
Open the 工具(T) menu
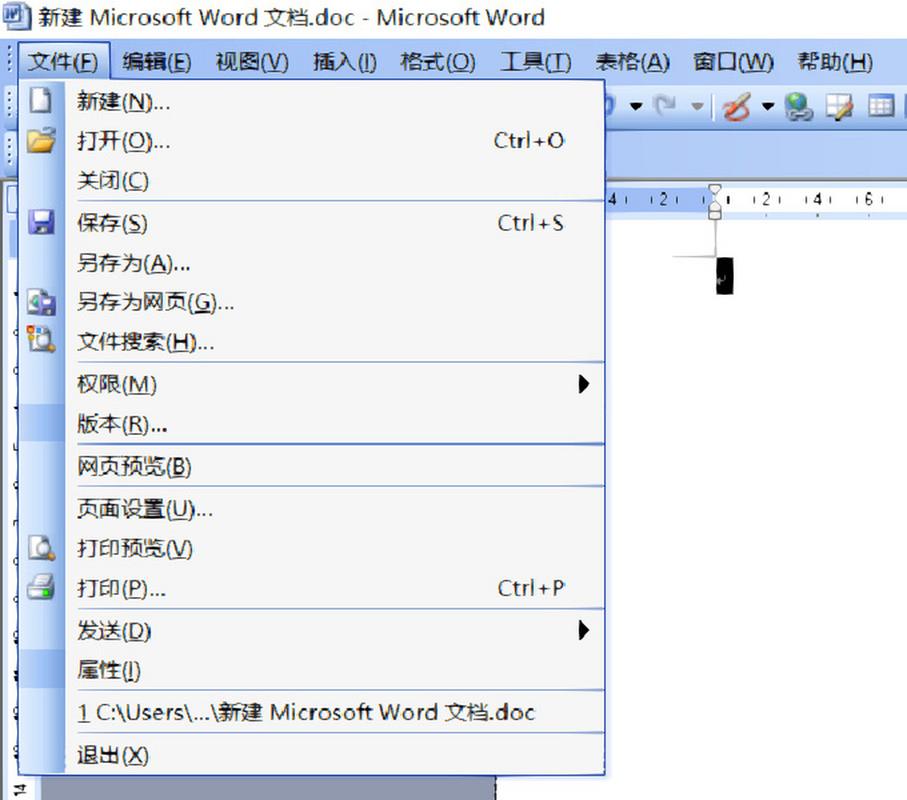click(536, 61)
